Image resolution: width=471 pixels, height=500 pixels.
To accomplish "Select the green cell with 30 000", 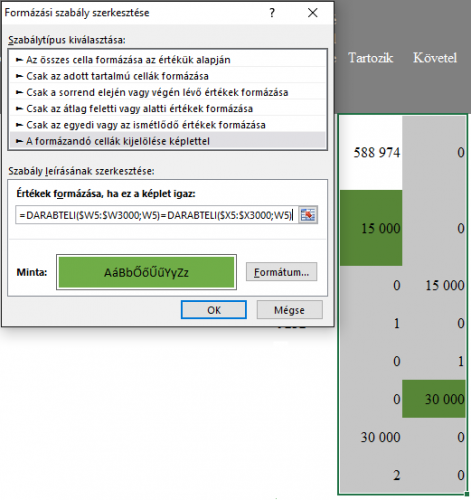I will (434, 399).
